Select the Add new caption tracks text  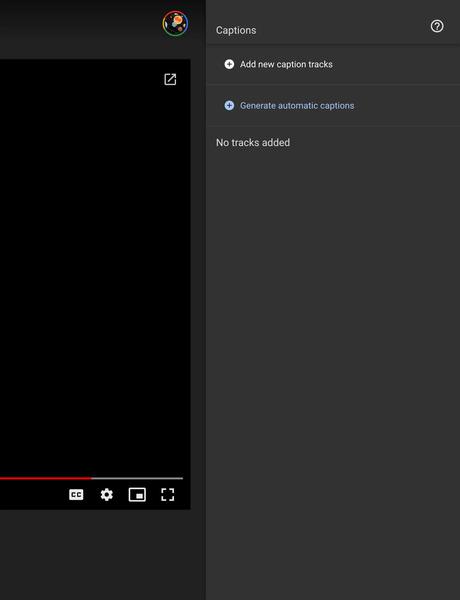pyautogui.click(x=286, y=64)
